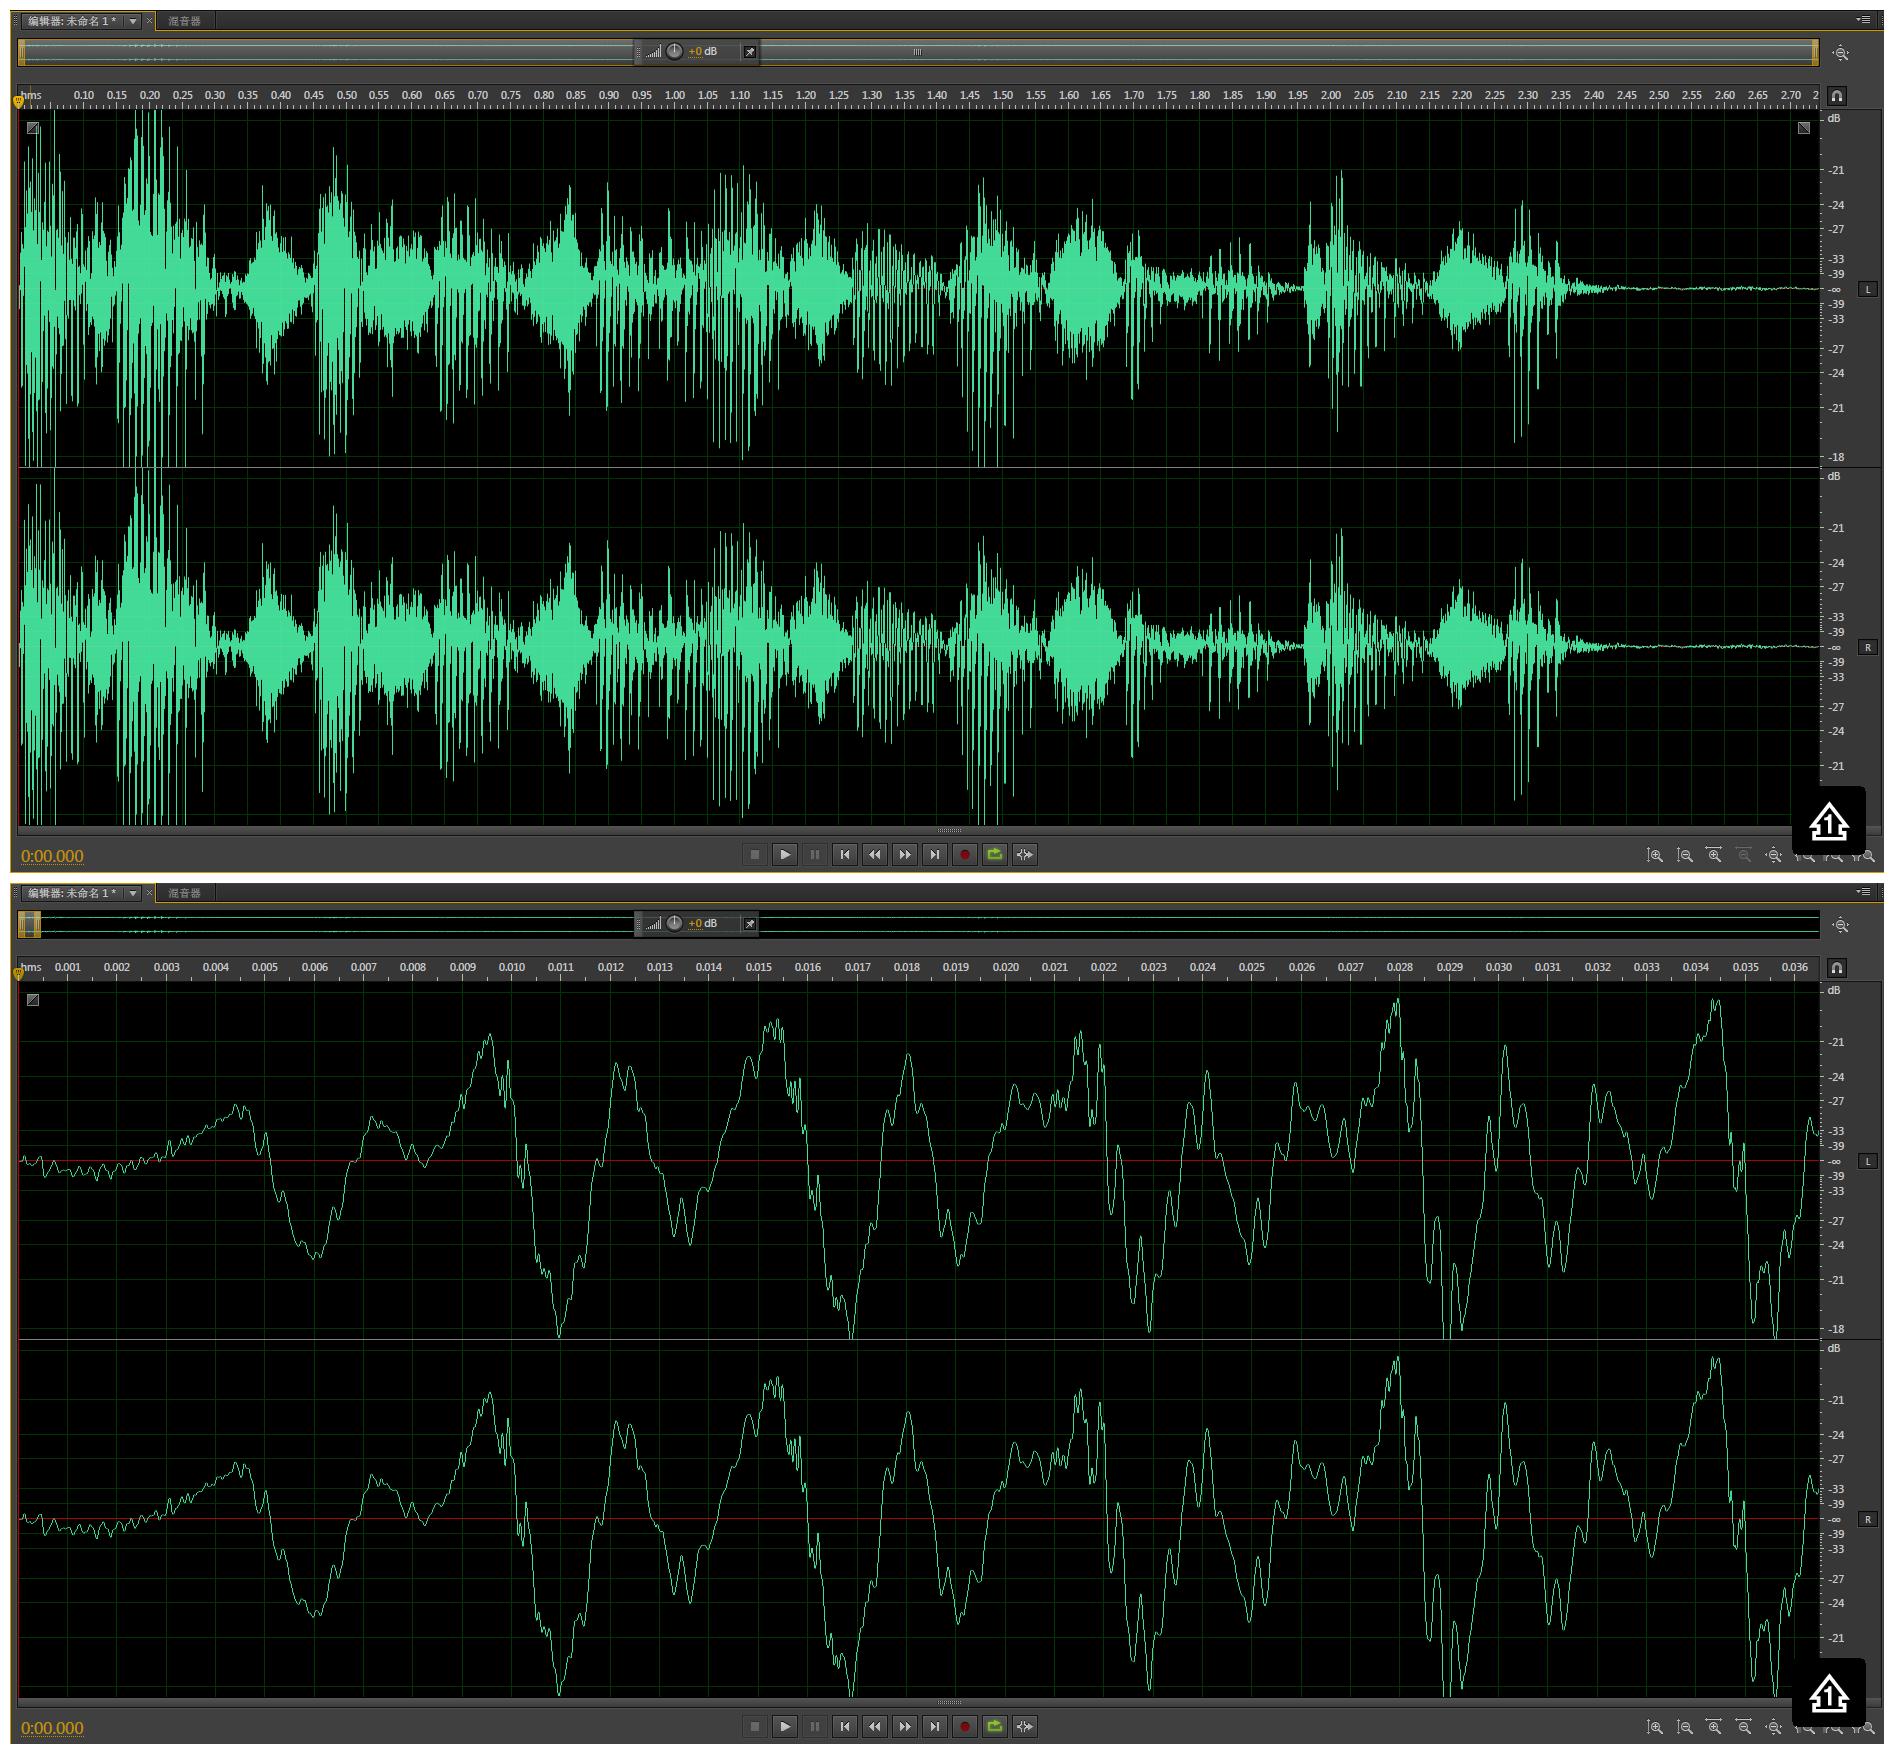
Task: Move playhead to previous in lower editor
Action: pos(845,1726)
